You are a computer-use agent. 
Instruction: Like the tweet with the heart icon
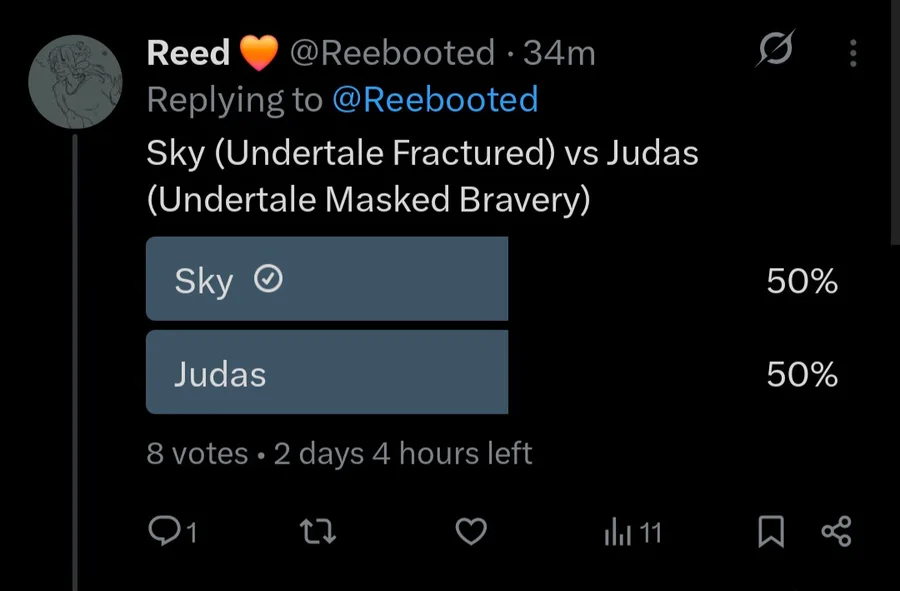(470, 533)
